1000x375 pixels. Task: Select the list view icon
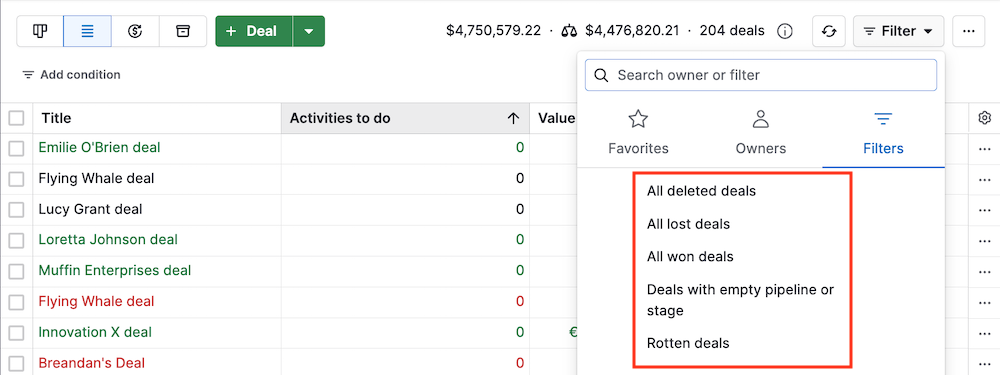pos(87,31)
